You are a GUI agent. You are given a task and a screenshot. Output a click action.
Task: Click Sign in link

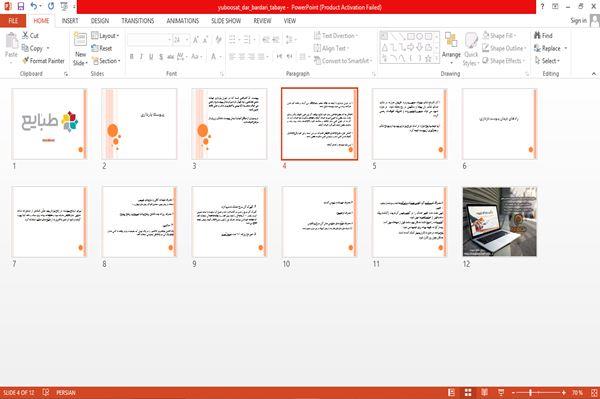(578, 21)
